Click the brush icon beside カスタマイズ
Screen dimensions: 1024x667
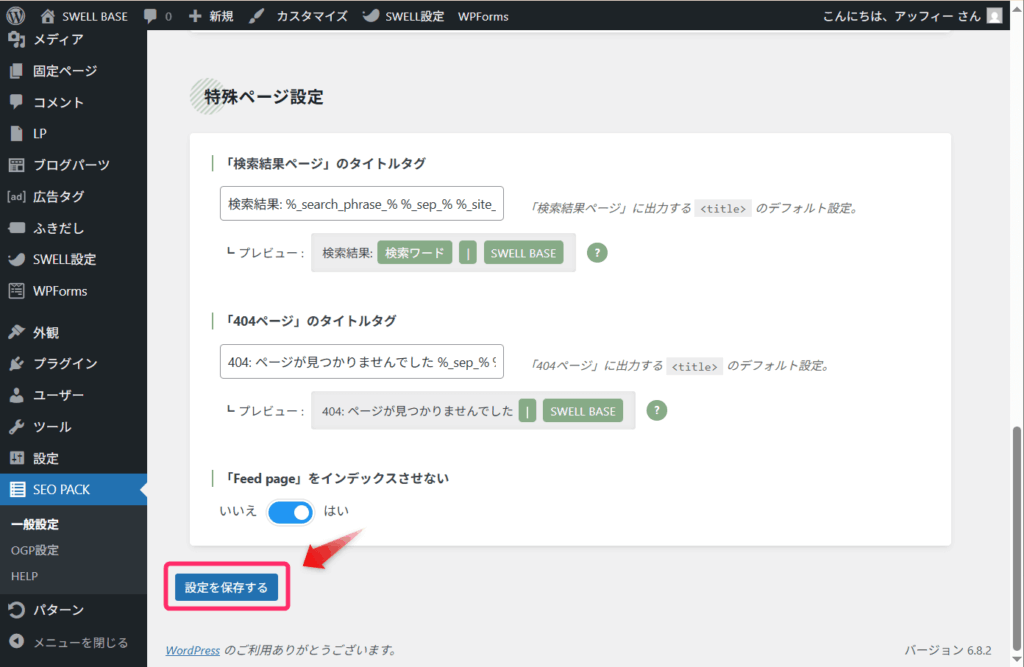pos(257,16)
